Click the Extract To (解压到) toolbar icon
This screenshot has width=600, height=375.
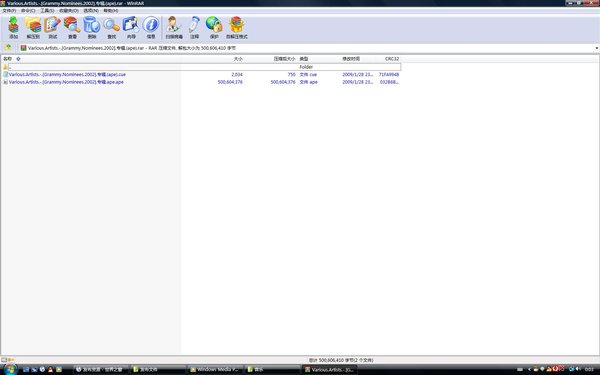[x=33, y=28]
